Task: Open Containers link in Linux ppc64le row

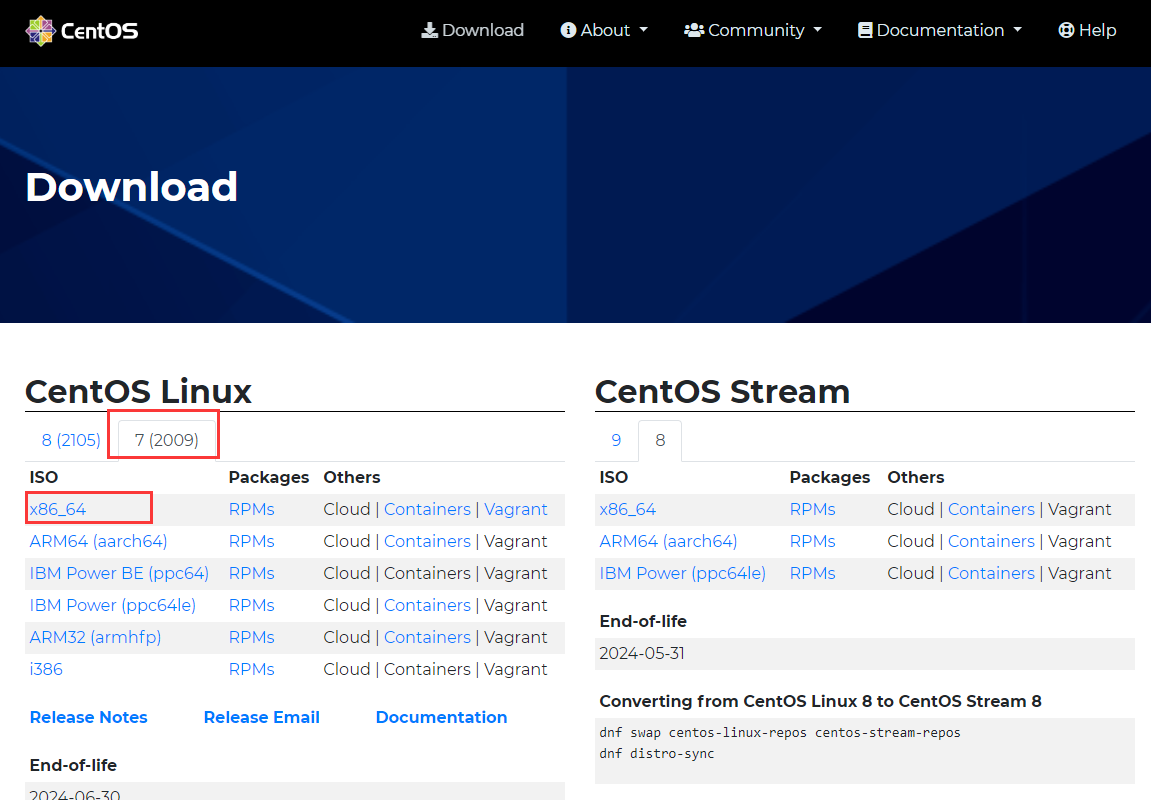Action: [427, 606]
